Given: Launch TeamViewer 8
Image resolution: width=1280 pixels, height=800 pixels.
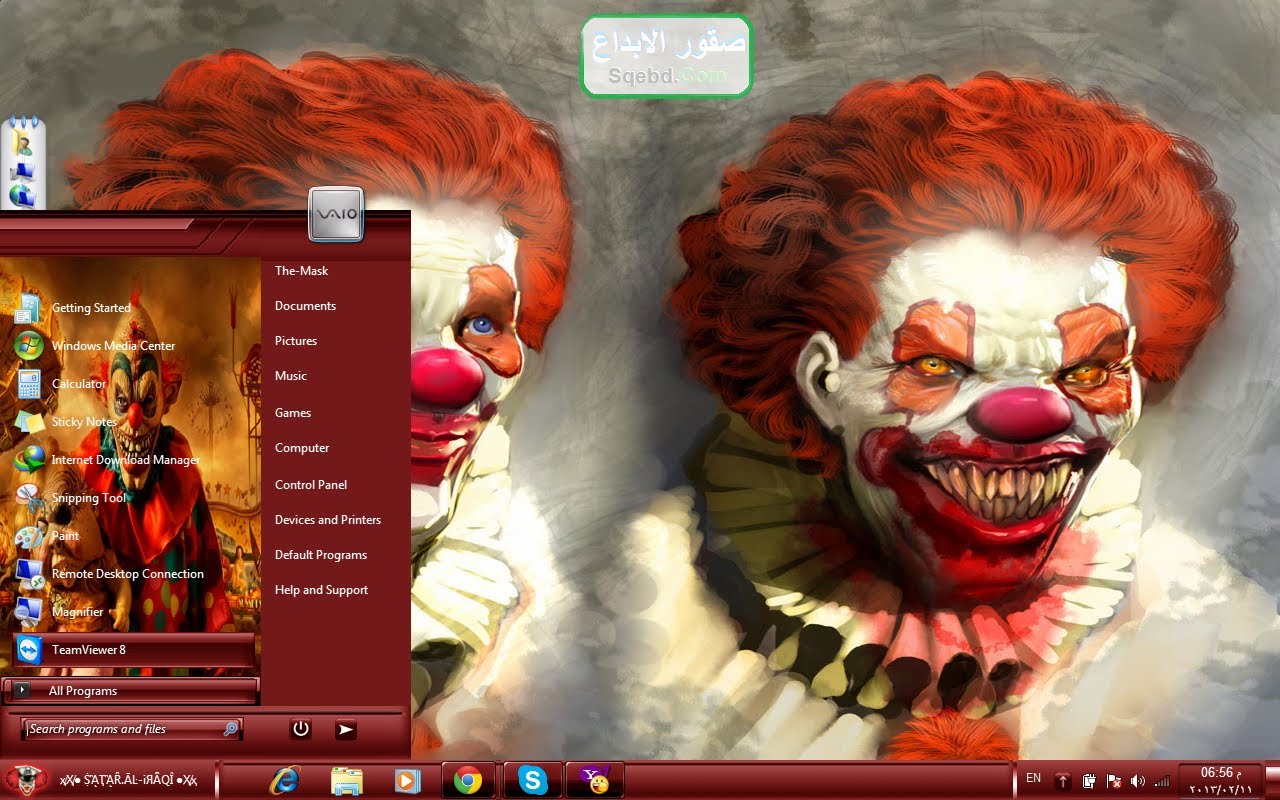Looking at the screenshot, I should click(134, 650).
